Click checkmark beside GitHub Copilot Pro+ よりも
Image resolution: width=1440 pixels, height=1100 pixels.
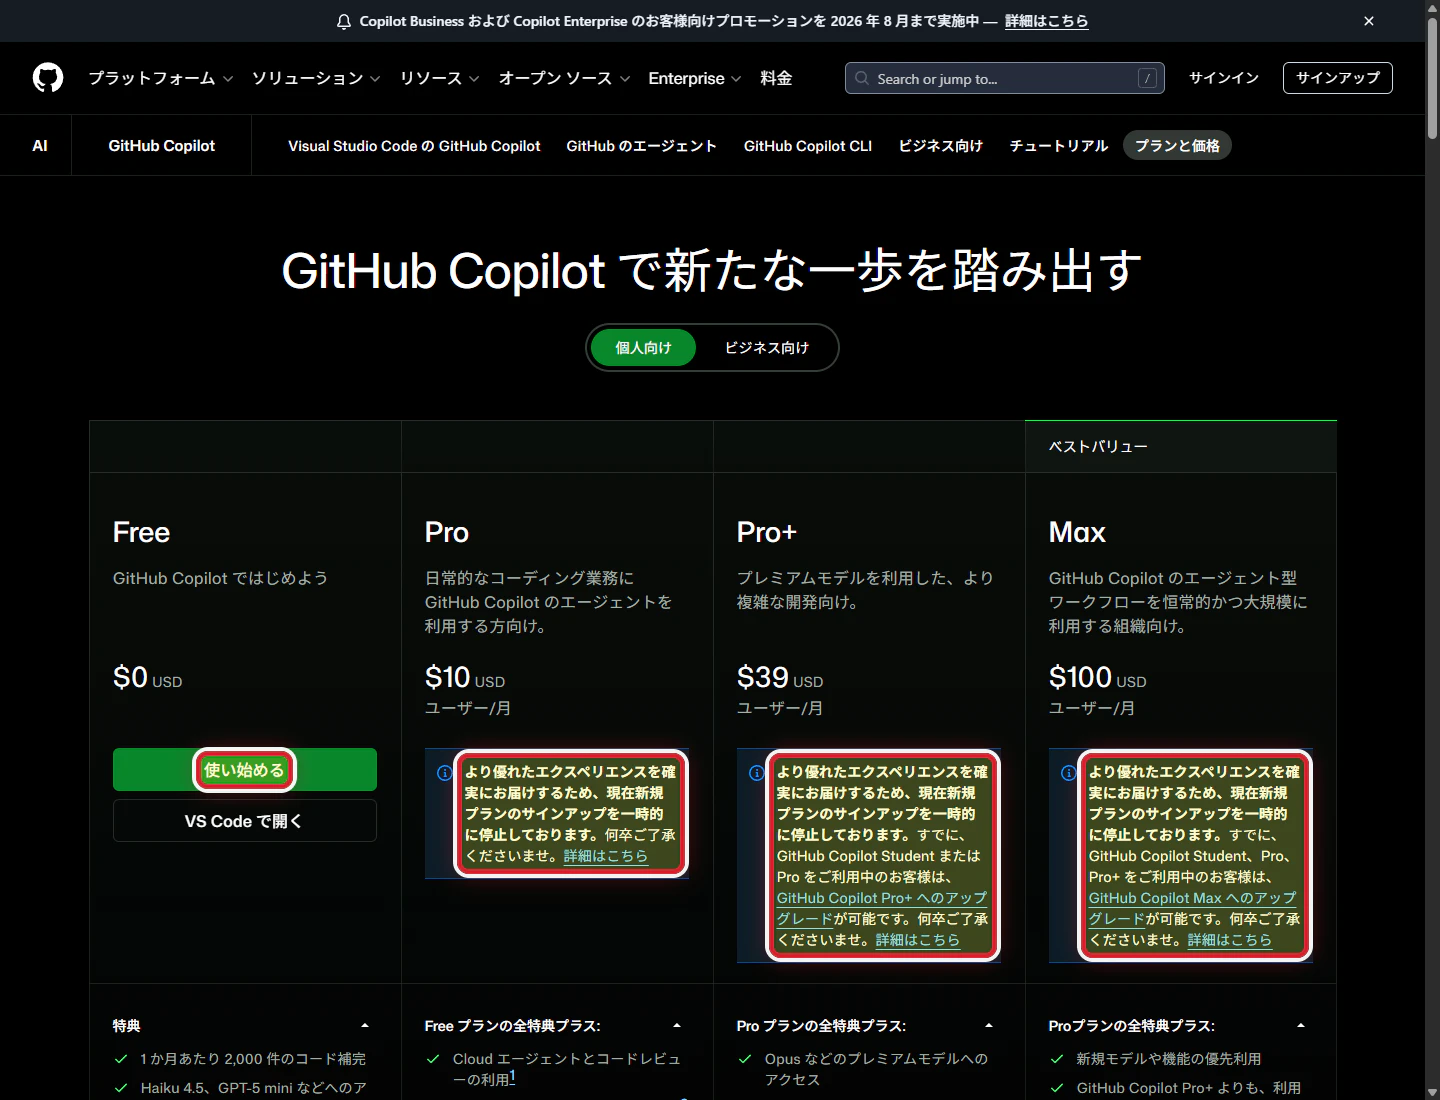1057,1088
